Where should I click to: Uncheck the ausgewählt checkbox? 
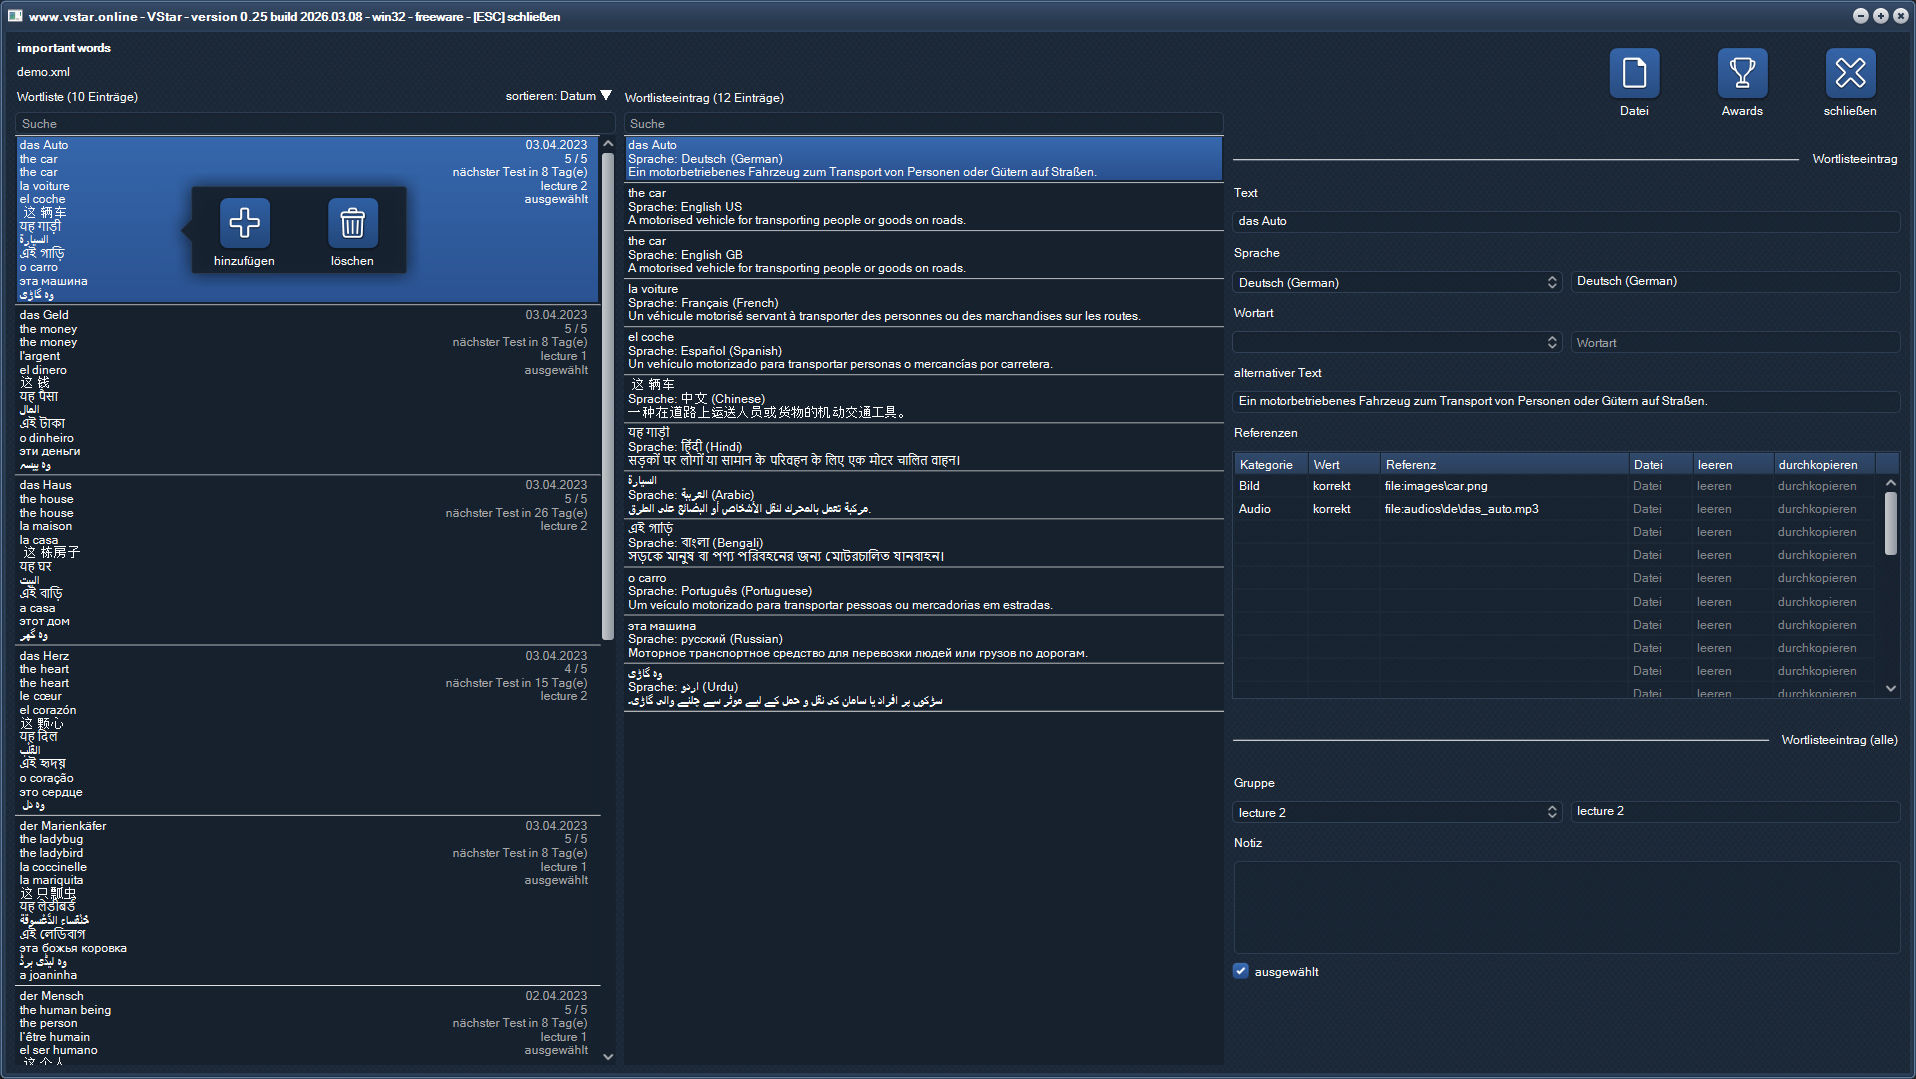(1240, 970)
